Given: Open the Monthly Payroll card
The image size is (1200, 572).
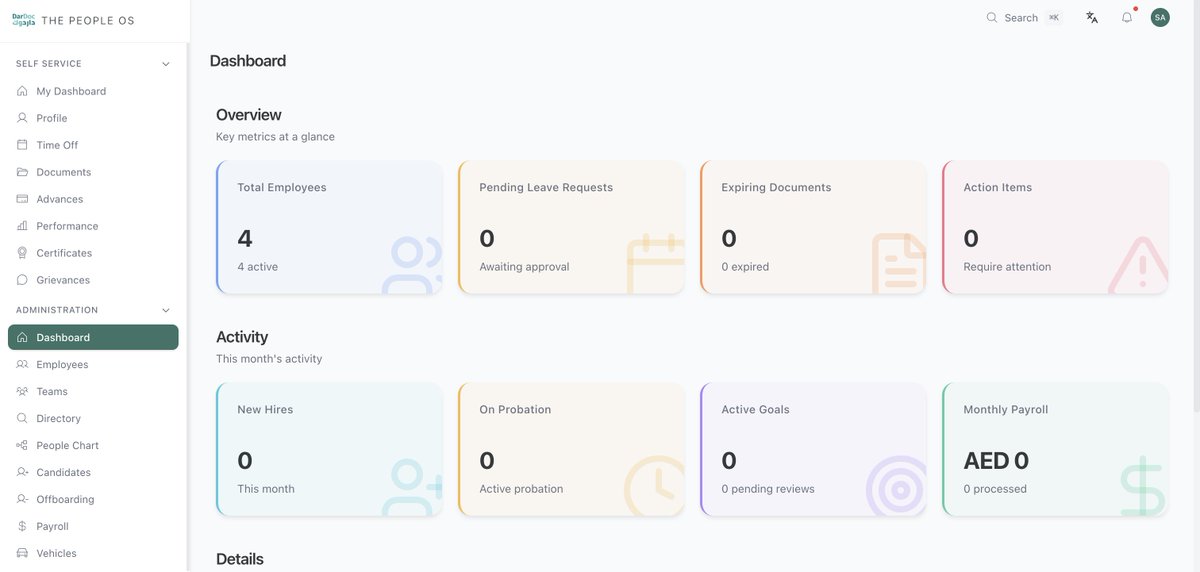Looking at the screenshot, I should pos(1055,449).
